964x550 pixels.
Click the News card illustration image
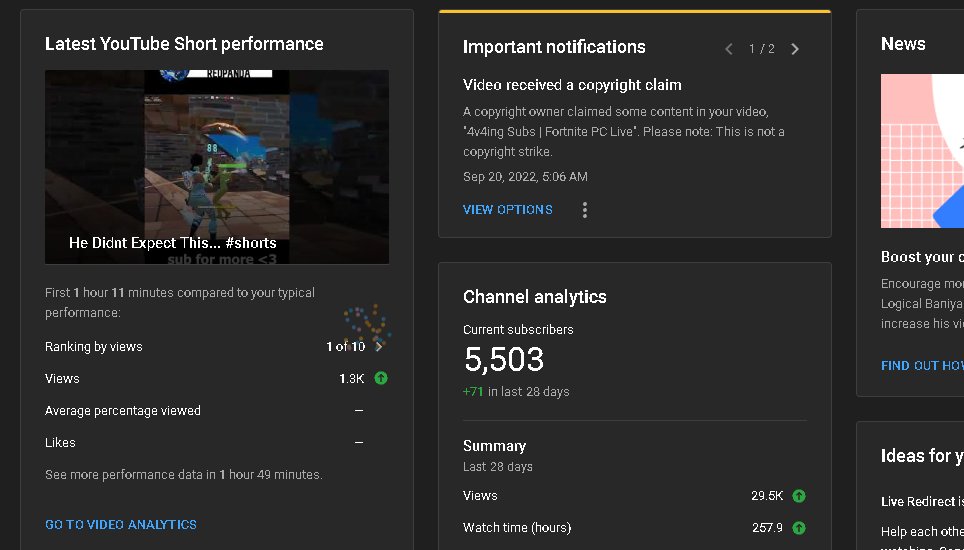(x=922, y=151)
